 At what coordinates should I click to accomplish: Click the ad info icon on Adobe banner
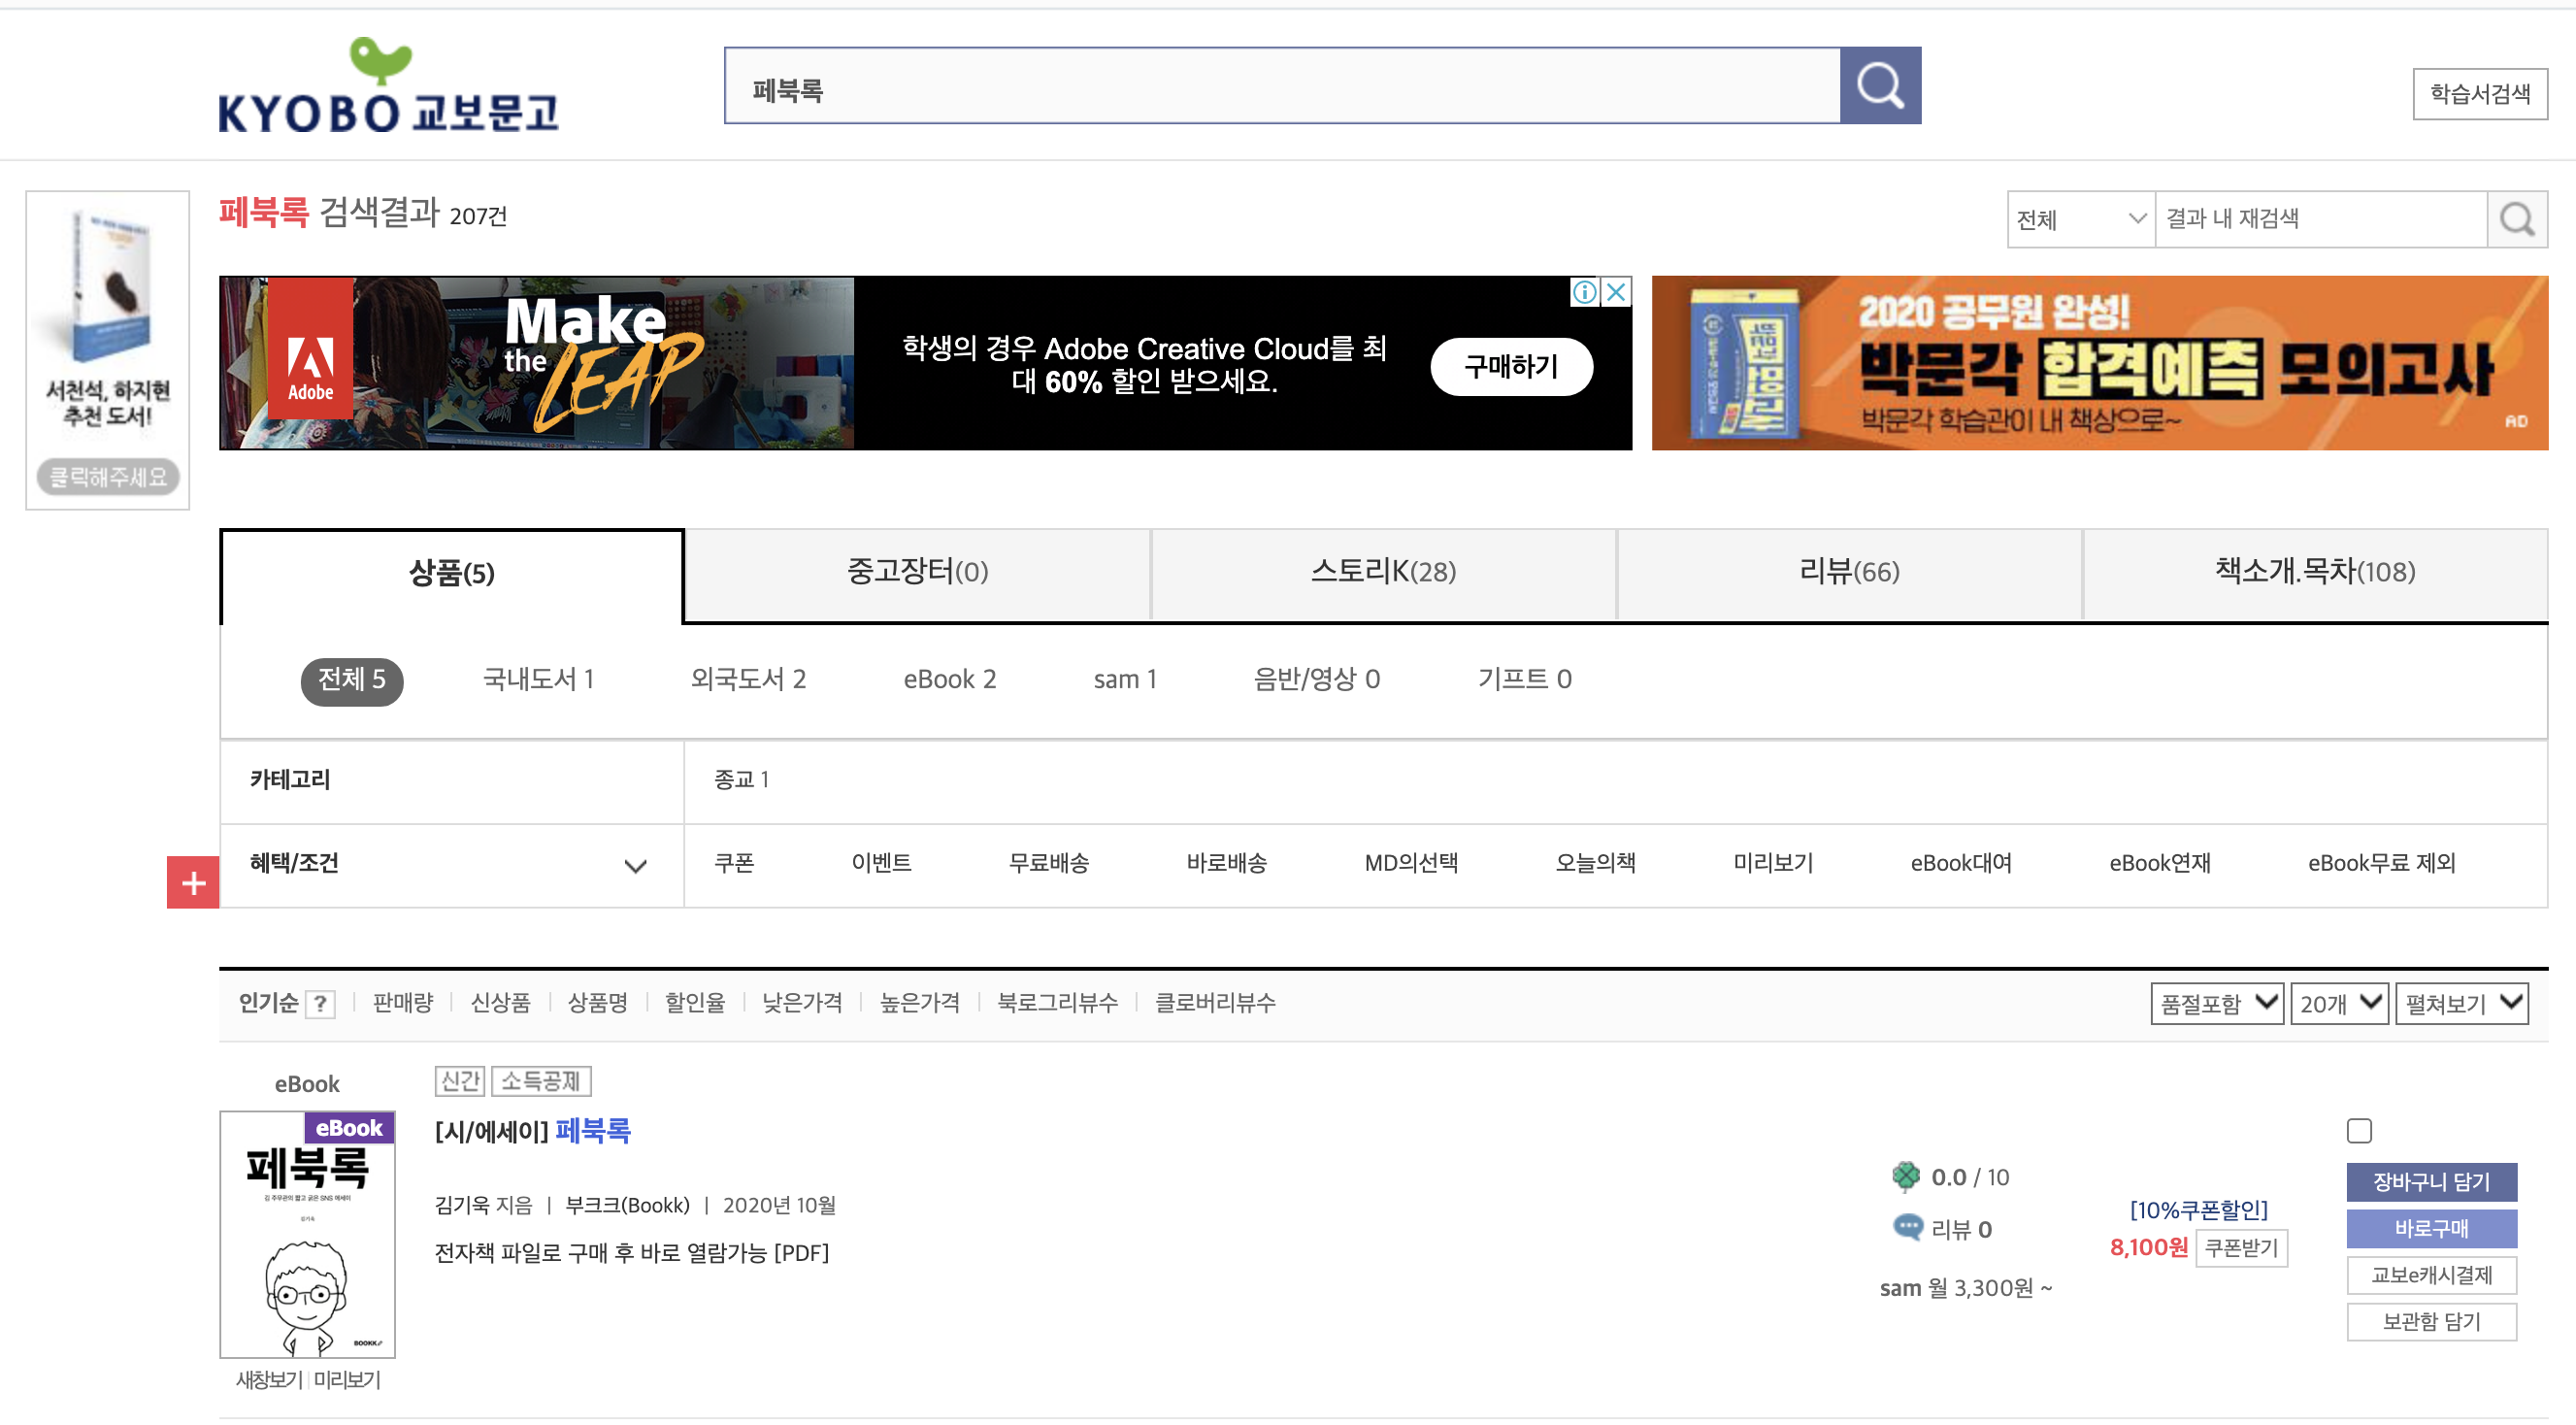(x=1584, y=292)
